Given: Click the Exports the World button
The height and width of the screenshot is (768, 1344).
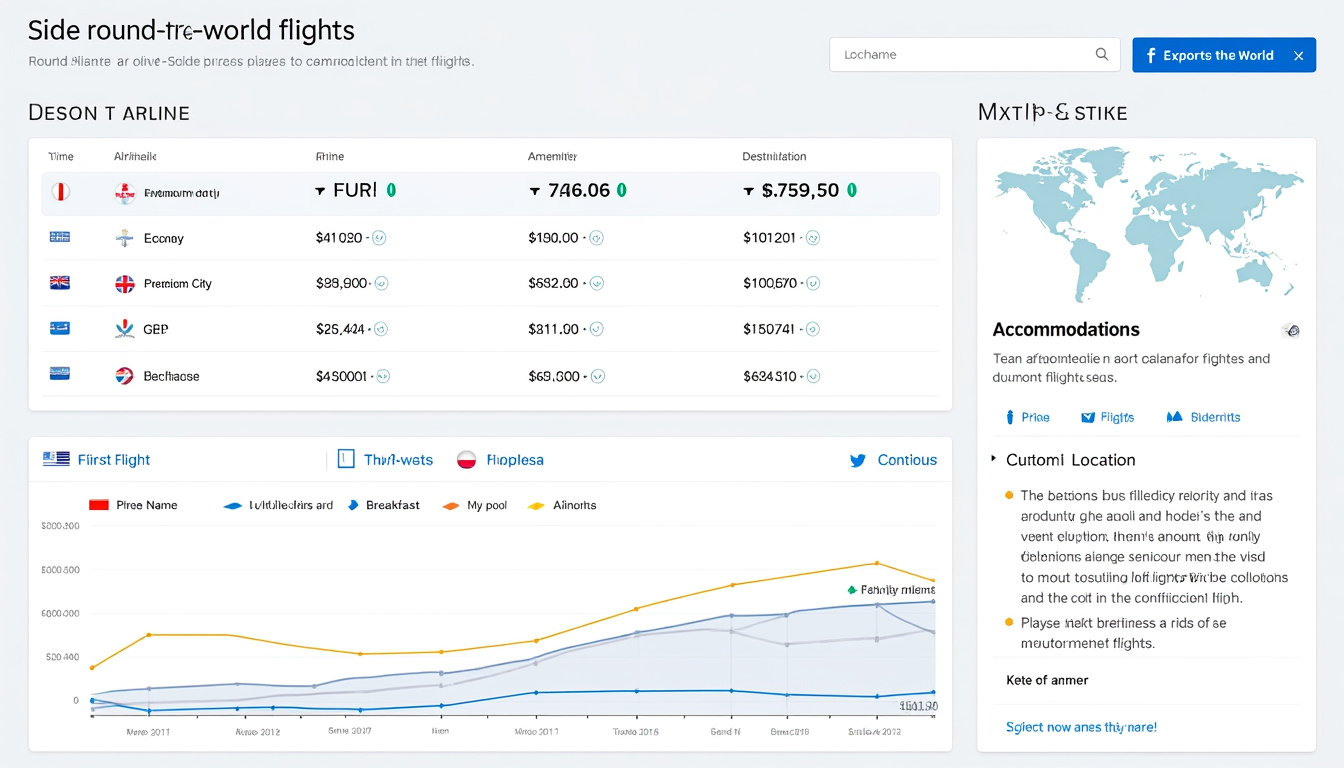Looking at the screenshot, I should pyautogui.click(x=1217, y=55).
